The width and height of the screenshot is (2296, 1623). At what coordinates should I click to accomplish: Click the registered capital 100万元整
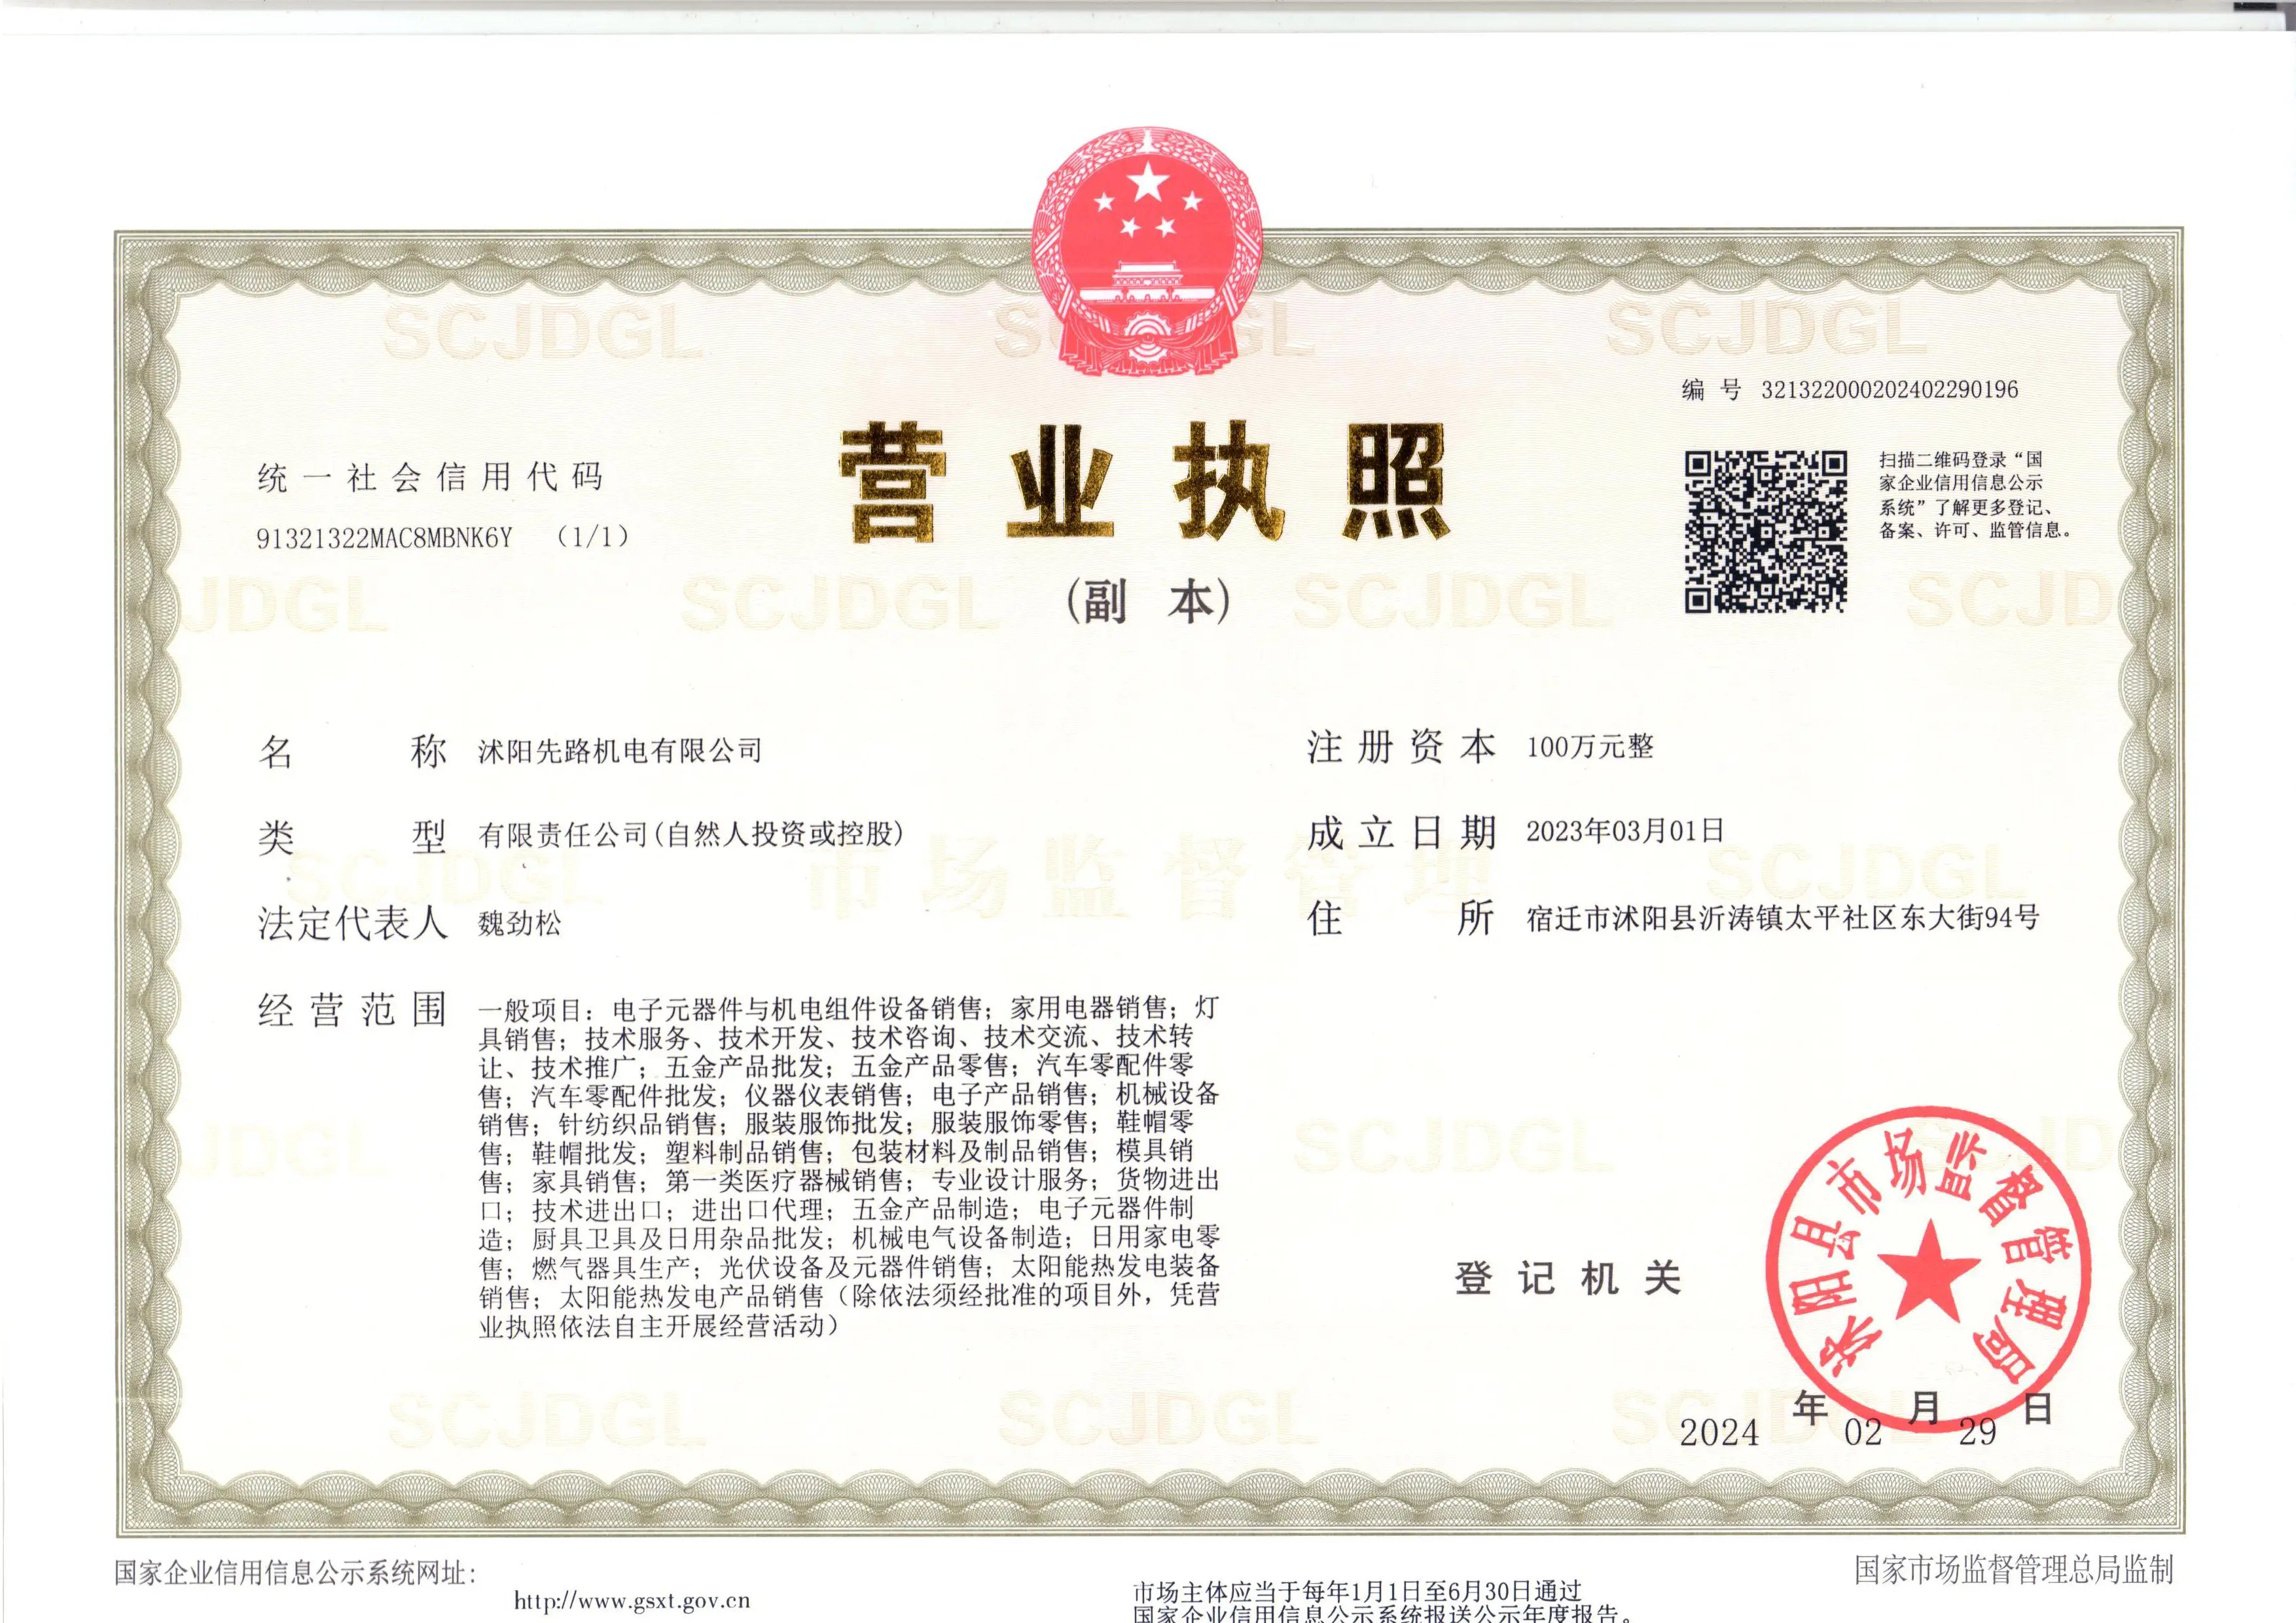coord(1590,747)
